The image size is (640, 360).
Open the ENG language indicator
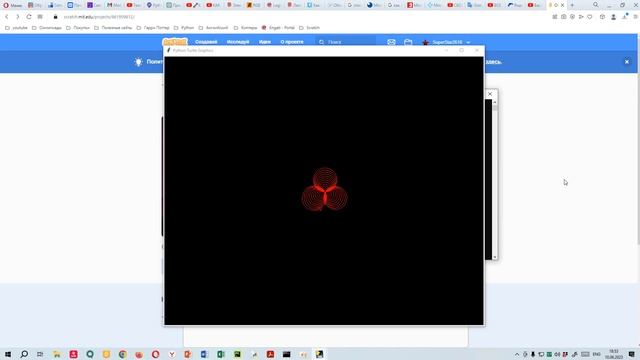pos(596,354)
